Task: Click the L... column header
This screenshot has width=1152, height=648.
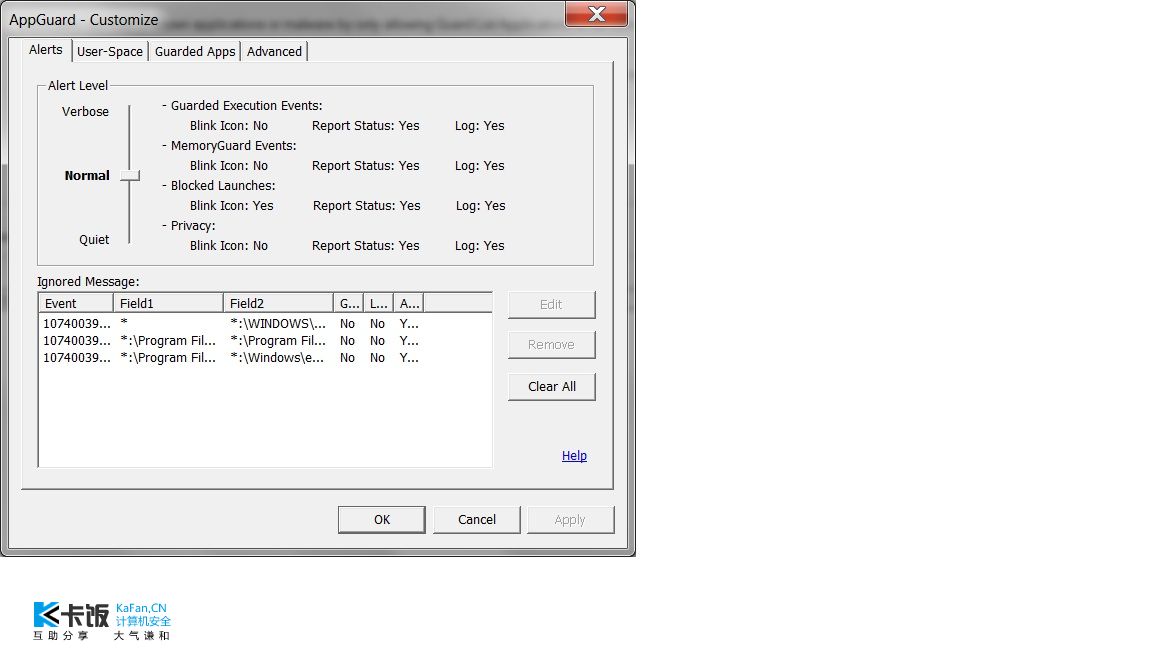Action: click(x=378, y=303)
